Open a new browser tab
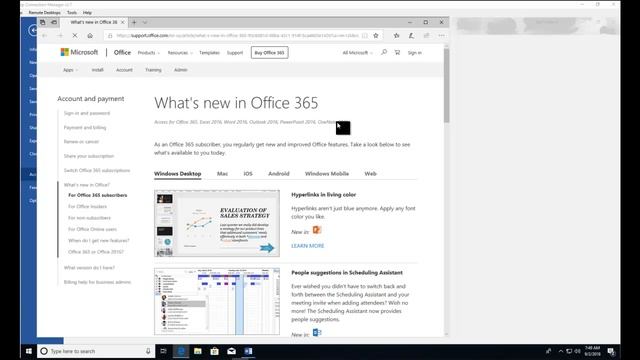The image size is (640, 360). coord(134,22)
